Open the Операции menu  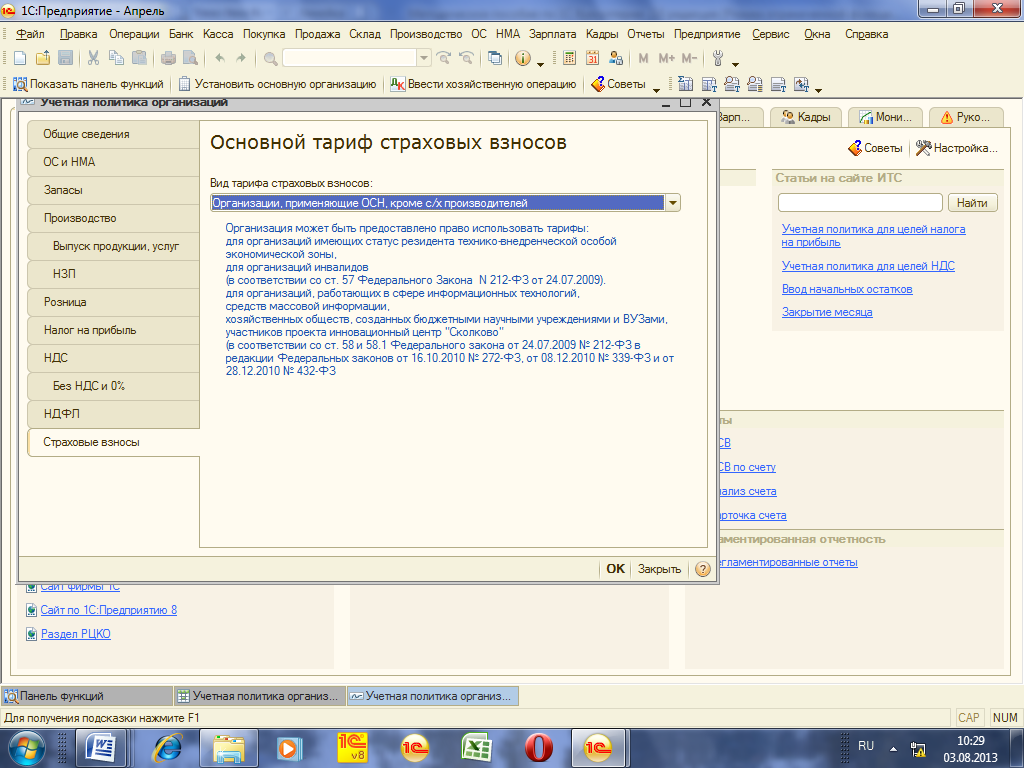point(134,34)
